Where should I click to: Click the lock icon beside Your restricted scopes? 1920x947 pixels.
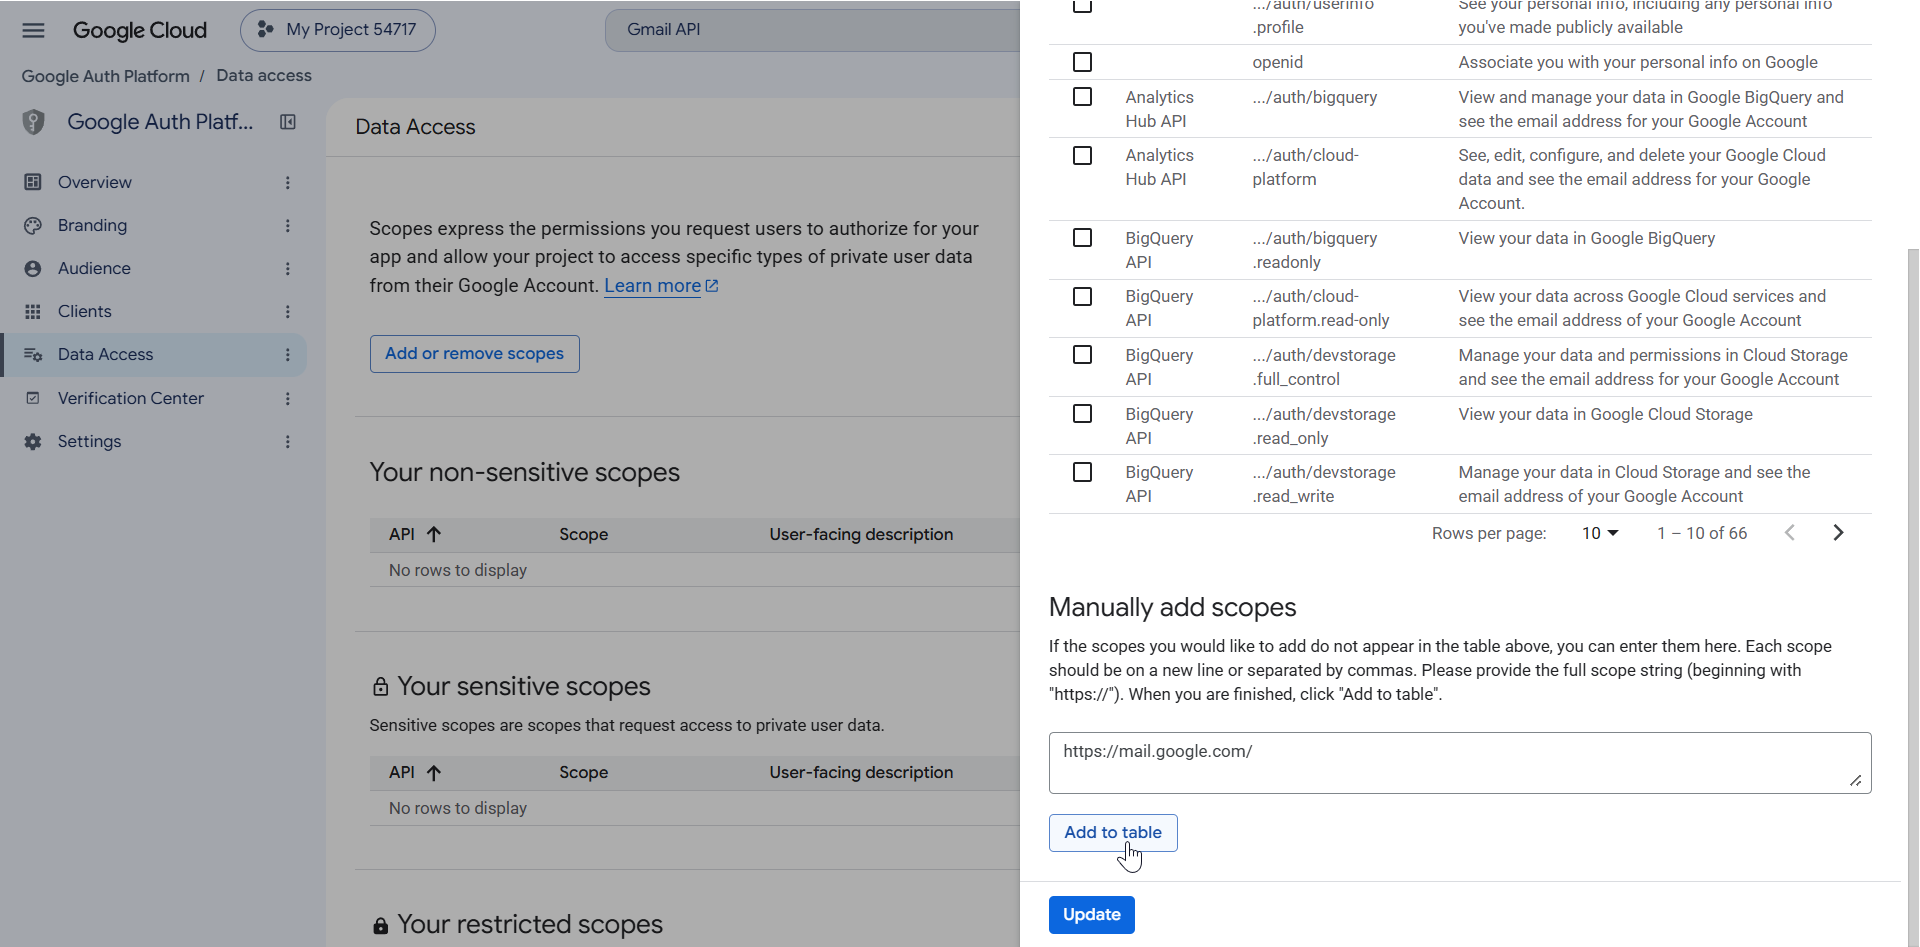380,926
